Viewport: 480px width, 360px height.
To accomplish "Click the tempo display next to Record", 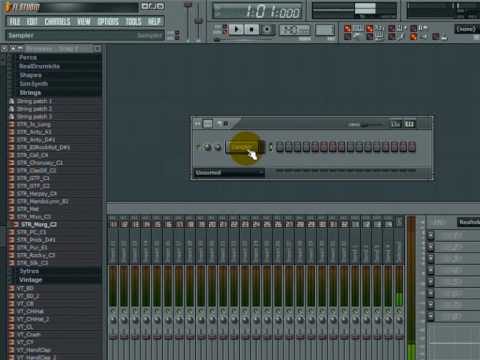I will [295, 30].
